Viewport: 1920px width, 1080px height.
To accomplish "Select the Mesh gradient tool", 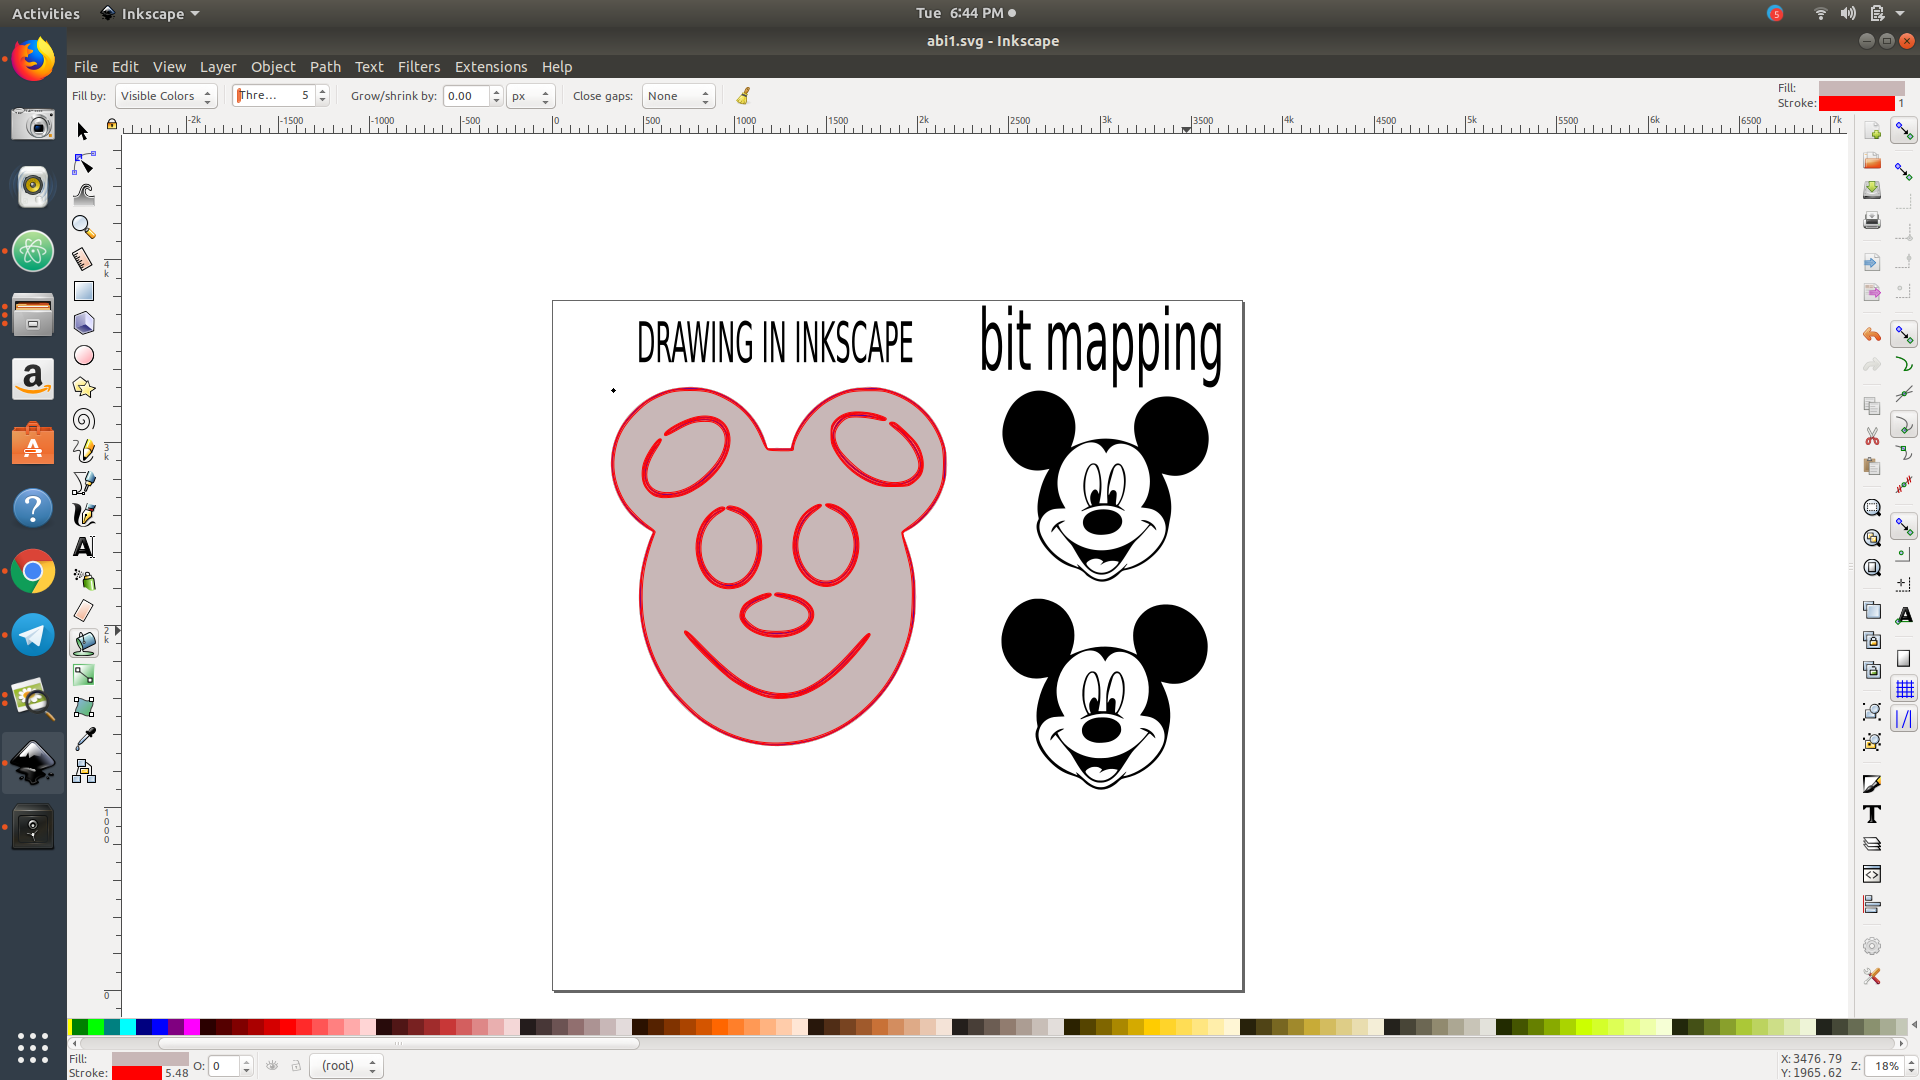I will (x=83, y=707).
